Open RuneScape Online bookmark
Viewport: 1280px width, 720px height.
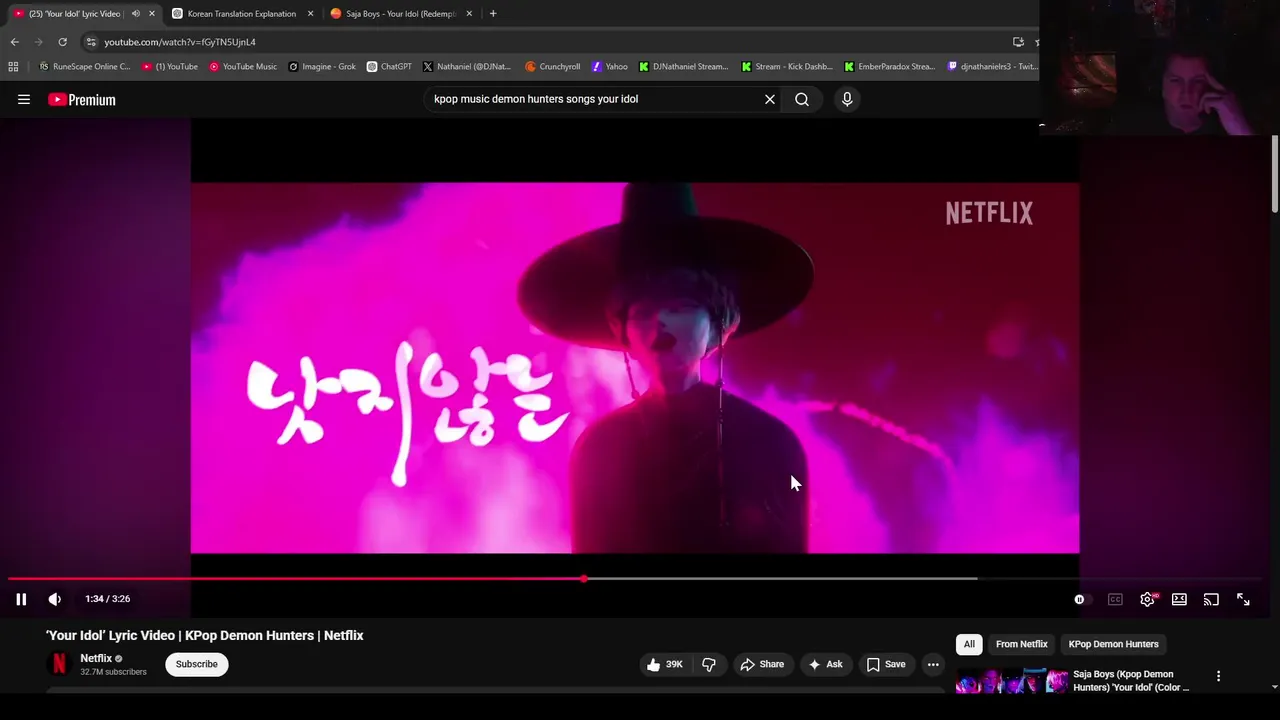click(84, 67)
